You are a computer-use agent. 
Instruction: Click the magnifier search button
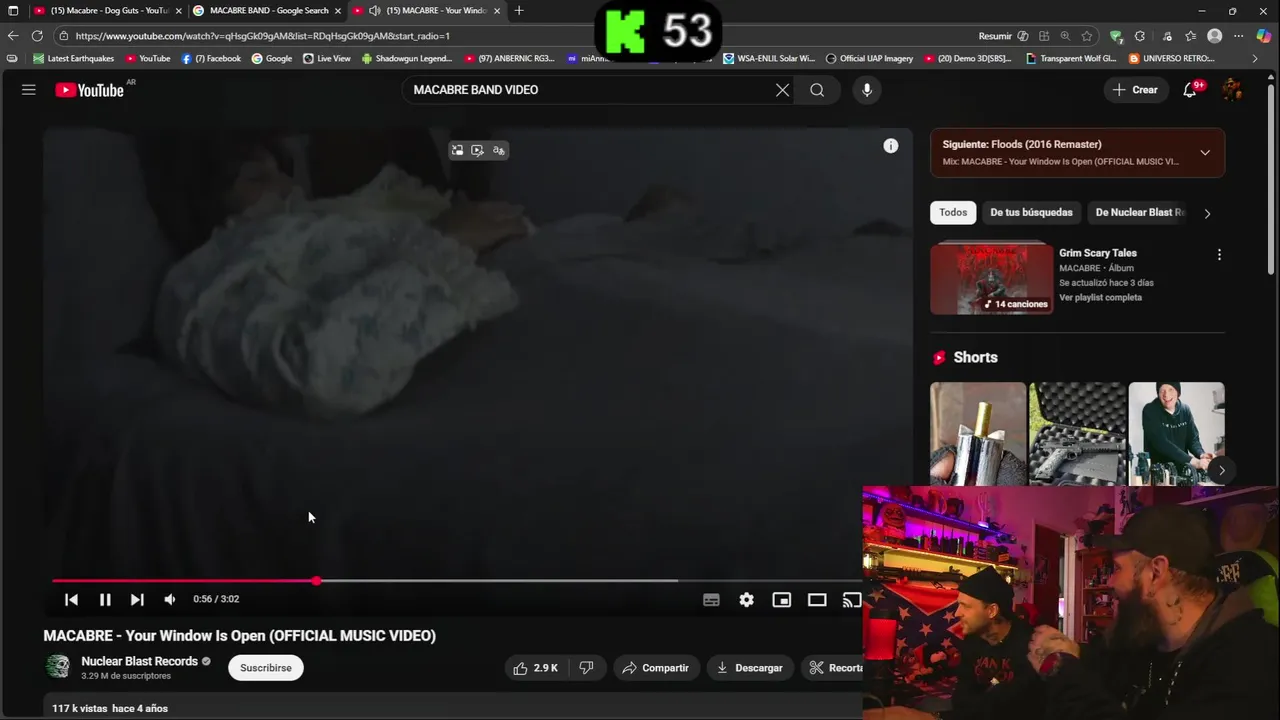click(x=817, y=90)
